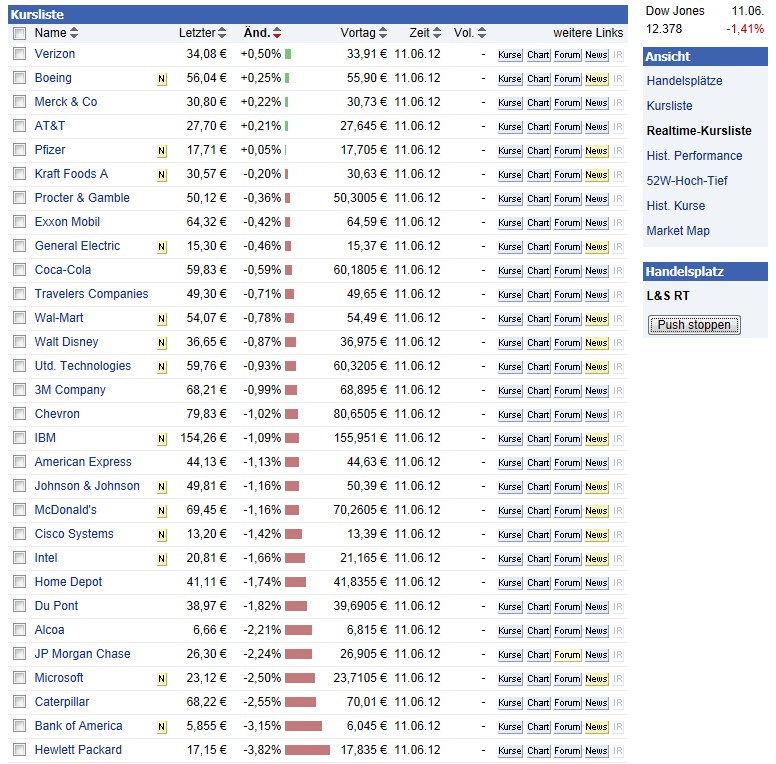Screen dimensions: 776x764
Task: Open the IR icon in the Alcoa row
Action: (618, 631)
